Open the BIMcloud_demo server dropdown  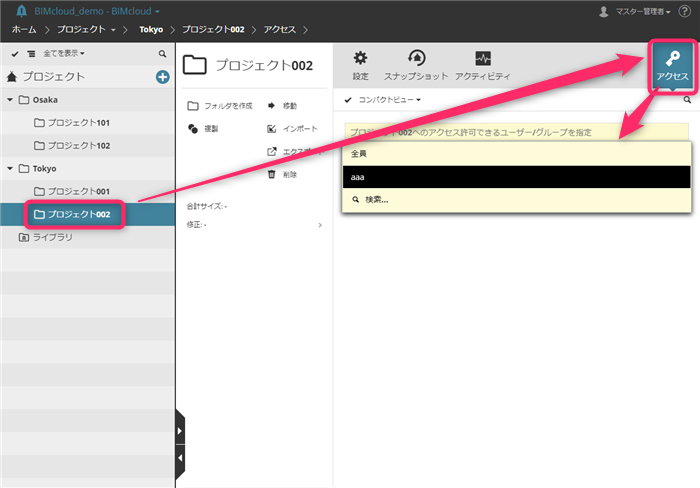[97, 11]
